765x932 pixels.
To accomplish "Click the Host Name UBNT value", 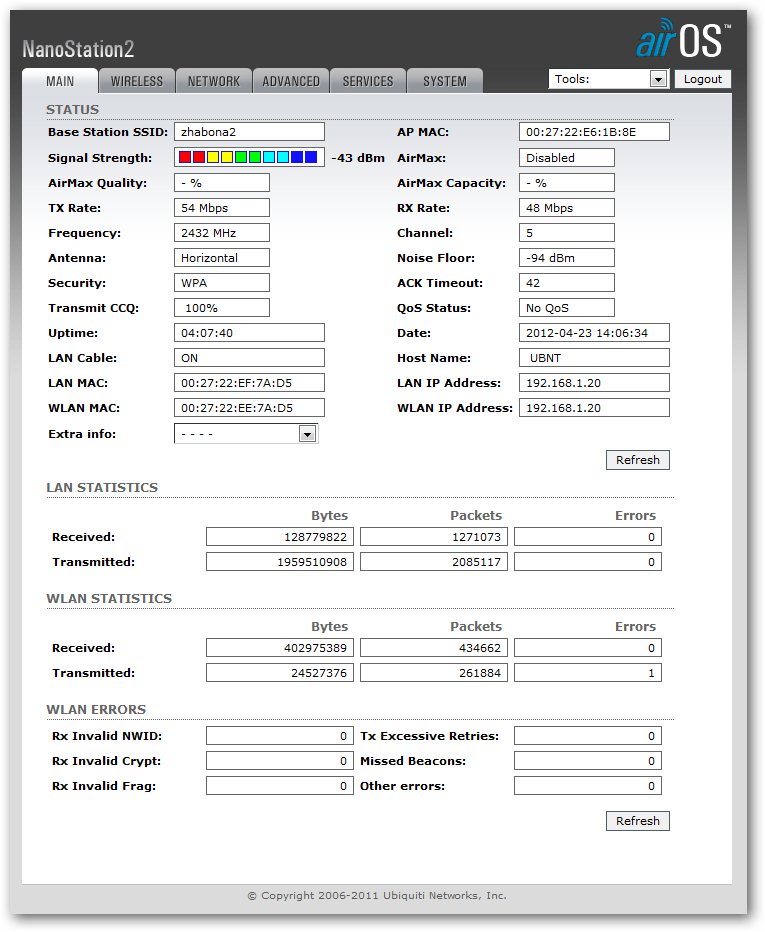I will tap(594, 358).
